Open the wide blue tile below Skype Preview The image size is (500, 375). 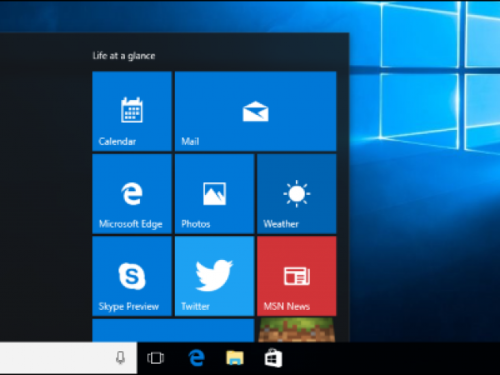coord(173,330)
